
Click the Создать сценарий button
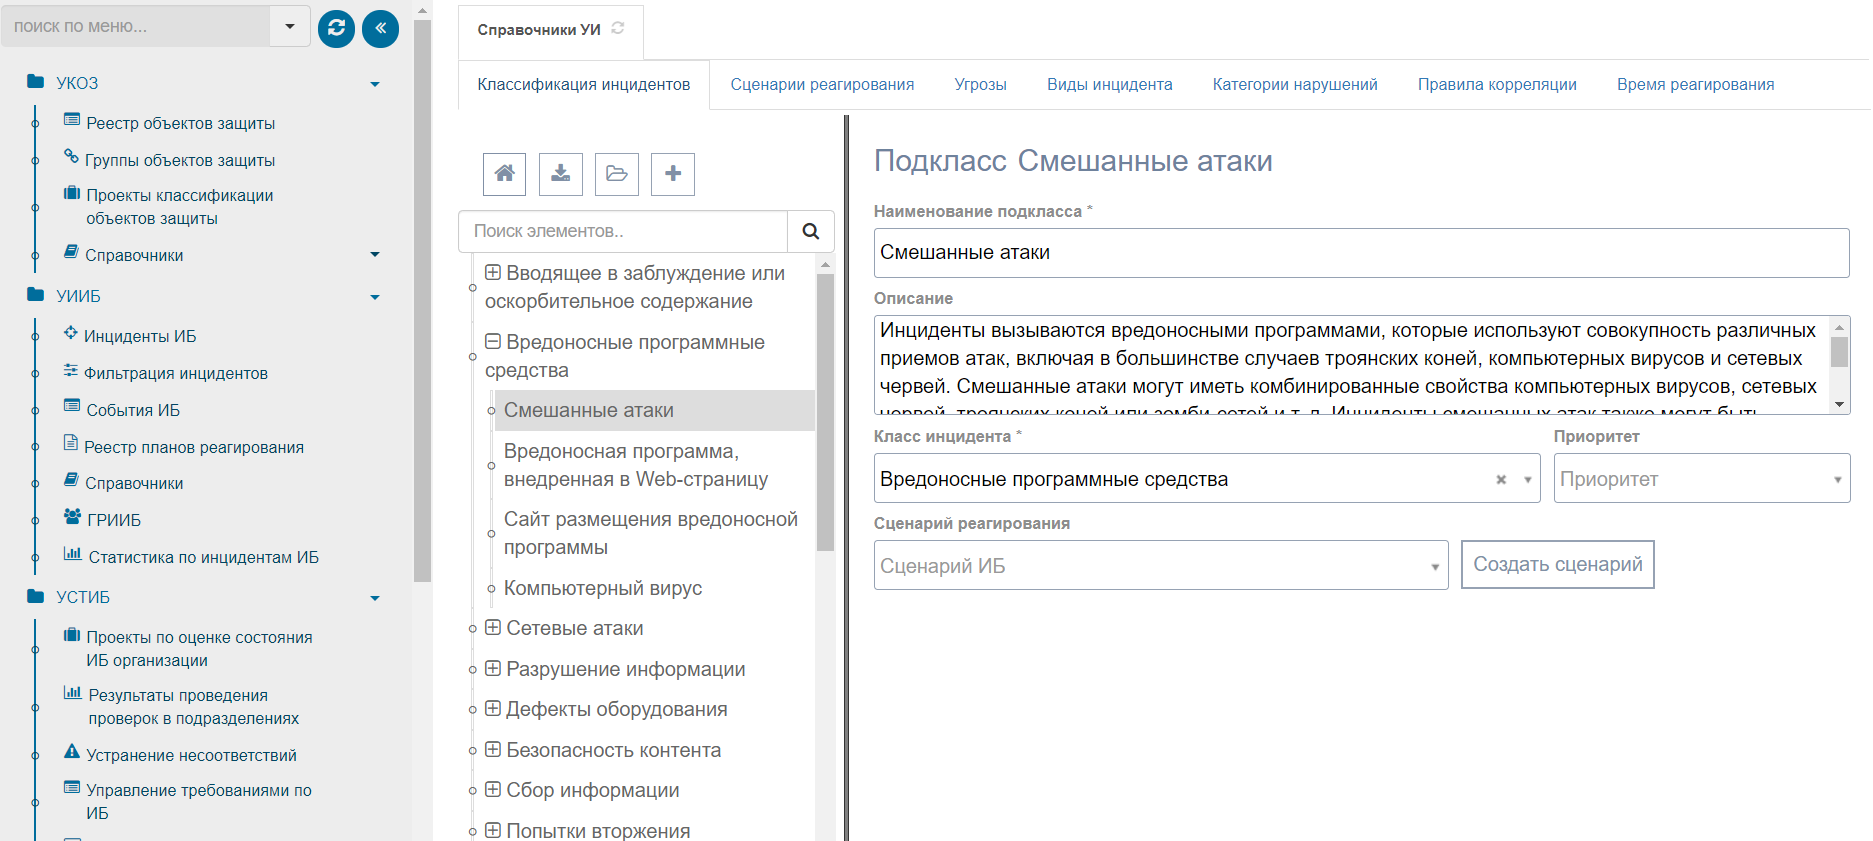[x=1557, y=565]
